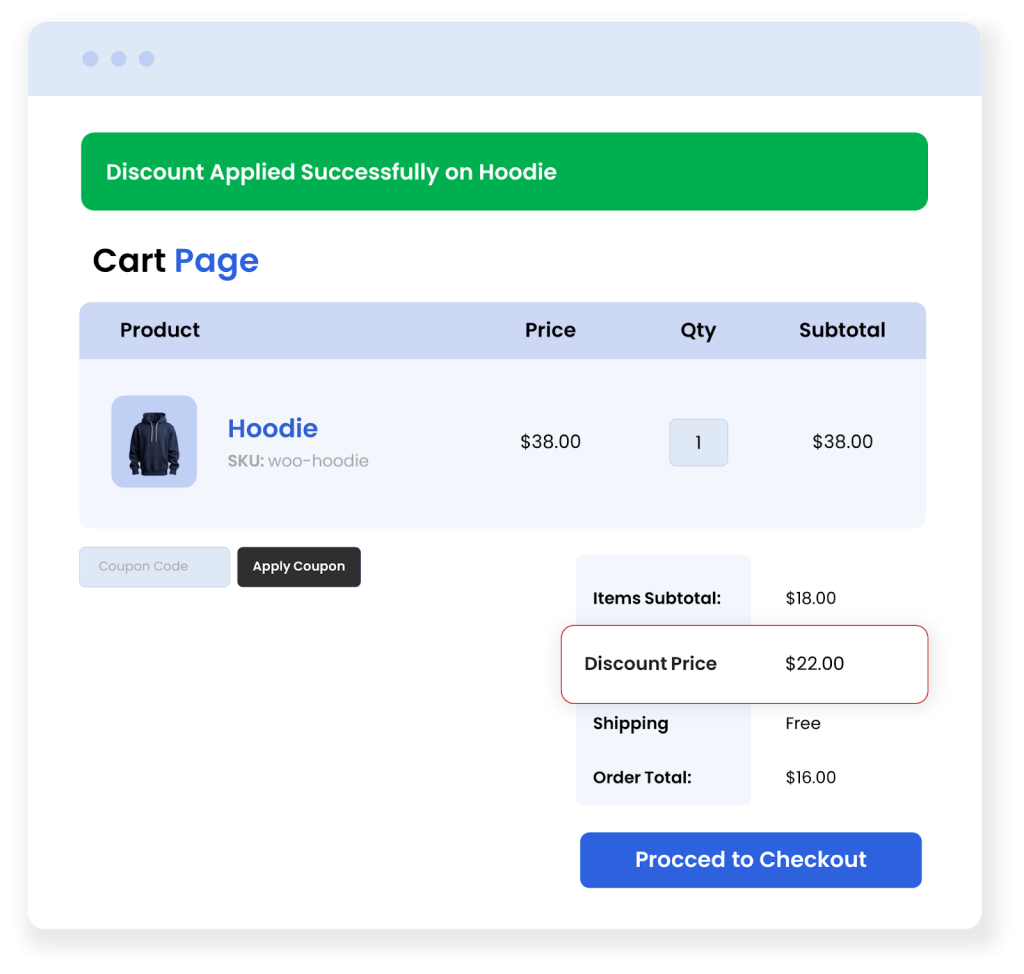
Task: Click the Shipping Free value
Action: (x=803, y=723)
